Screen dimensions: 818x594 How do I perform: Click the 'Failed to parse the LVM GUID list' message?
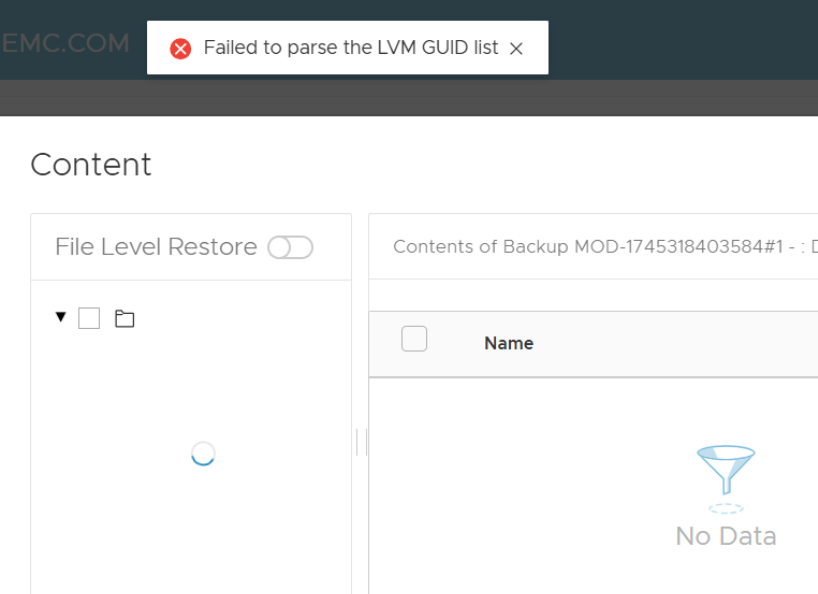(350, 48)
